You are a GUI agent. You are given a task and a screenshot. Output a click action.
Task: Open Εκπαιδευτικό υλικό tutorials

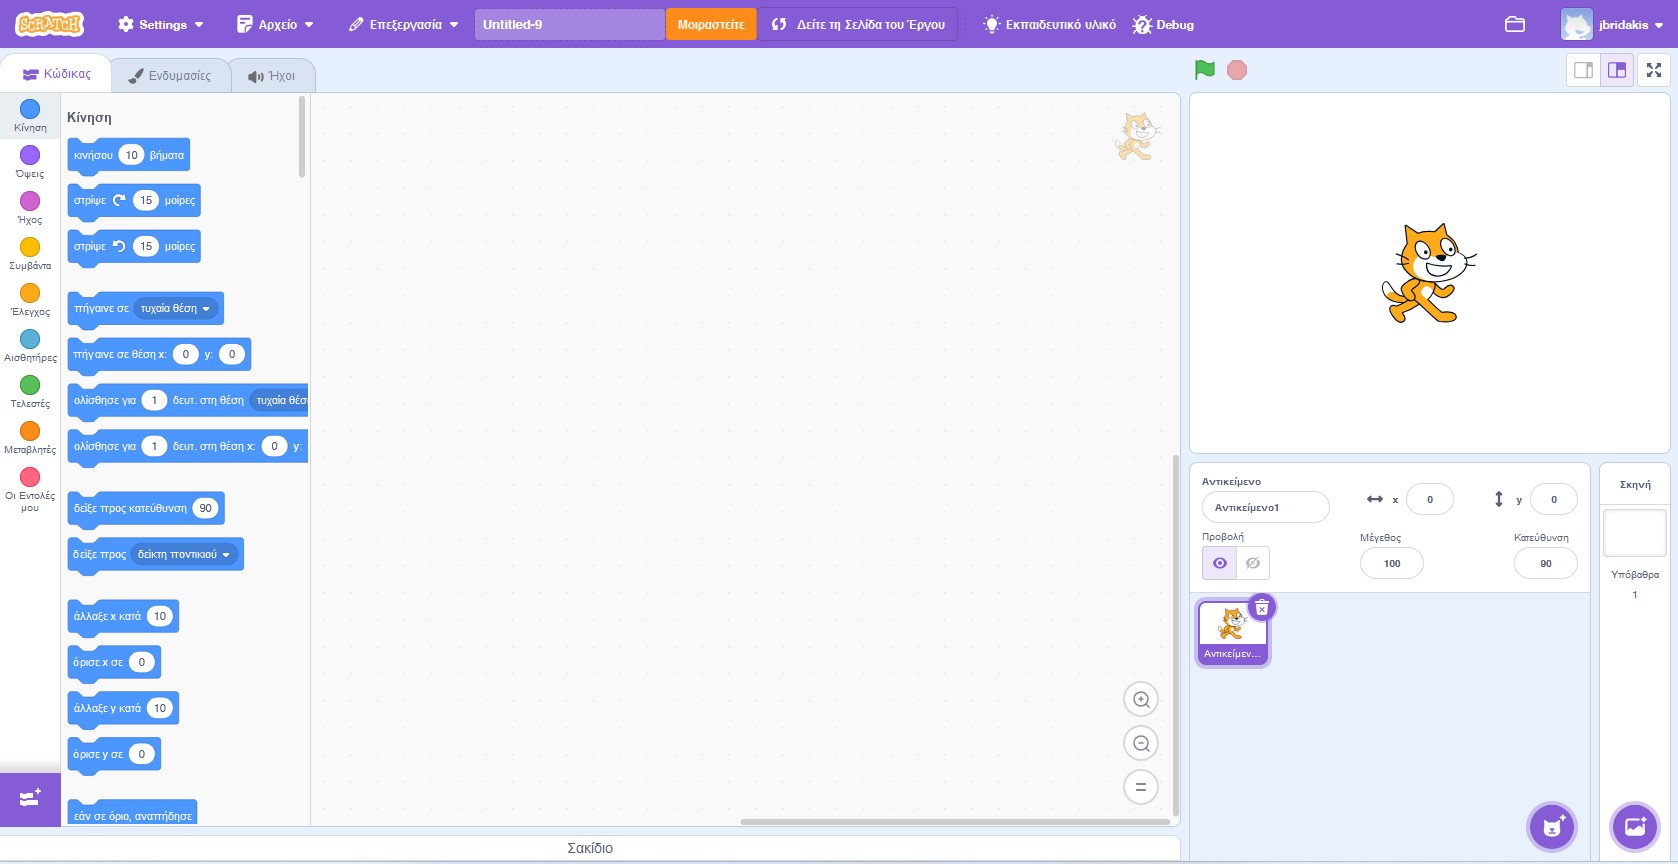(1049, 24)
